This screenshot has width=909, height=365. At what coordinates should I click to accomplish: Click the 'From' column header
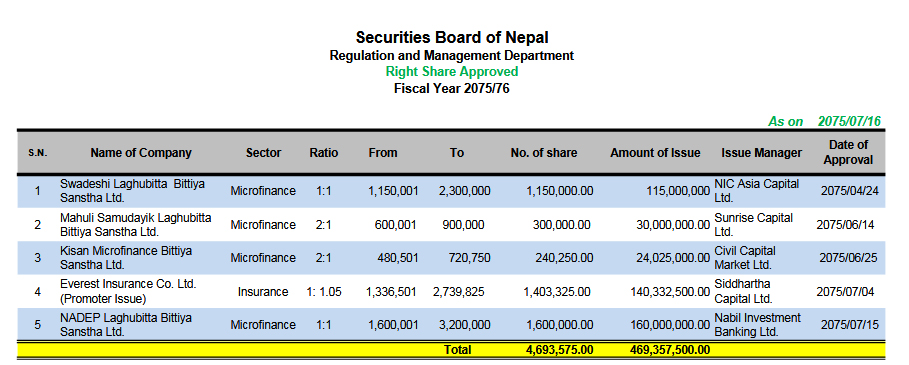(x=383, y=153)
